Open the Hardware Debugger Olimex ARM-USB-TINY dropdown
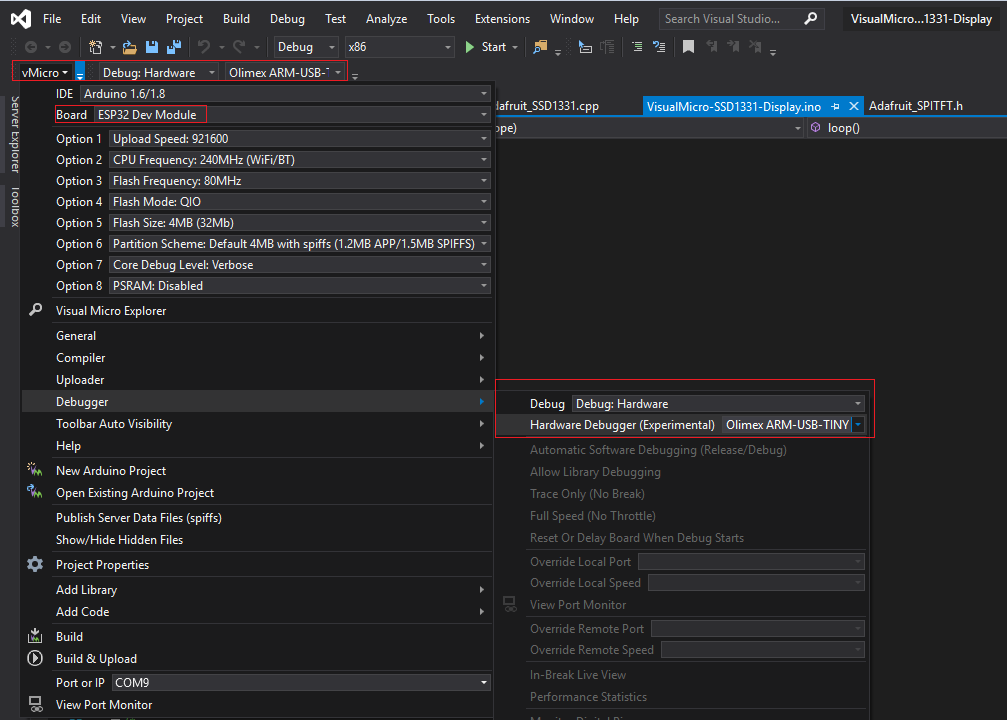 coord(793,425)
